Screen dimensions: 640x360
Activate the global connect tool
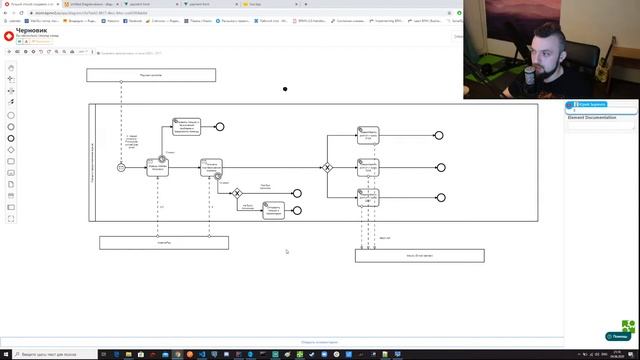click(x=11, y=102)
